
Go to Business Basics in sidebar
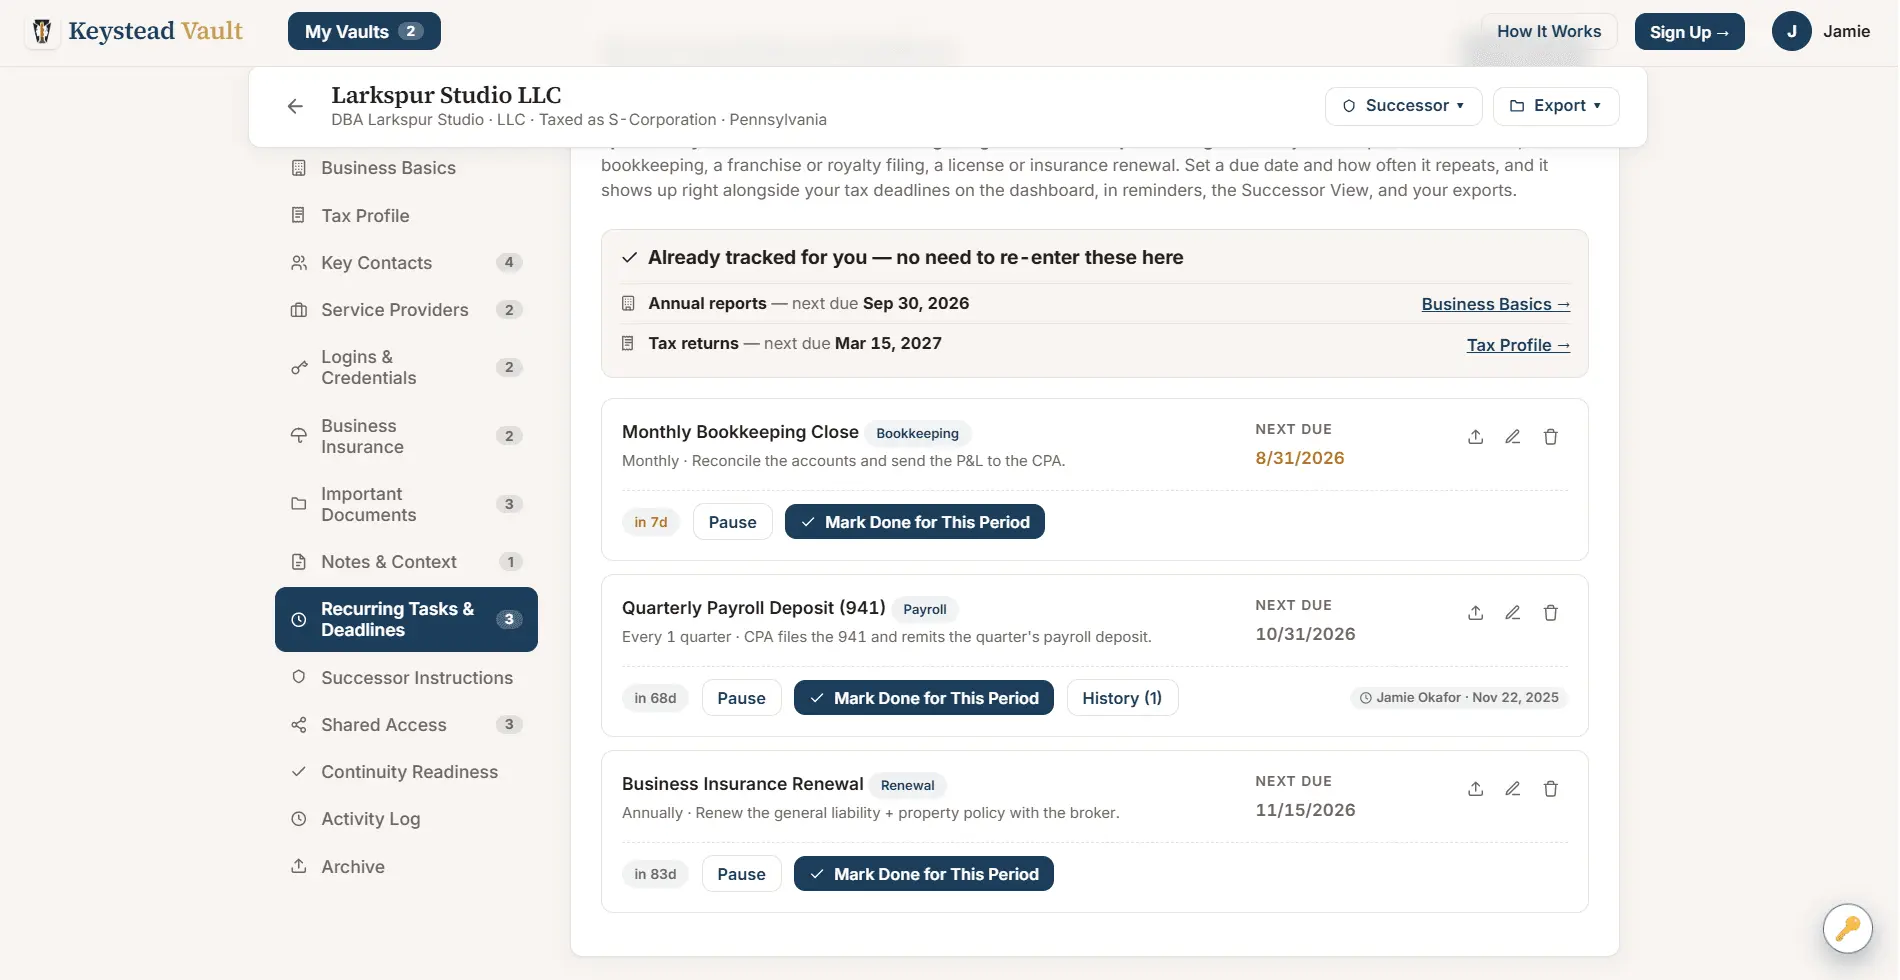pyautogui.click(x=406, y=168)
